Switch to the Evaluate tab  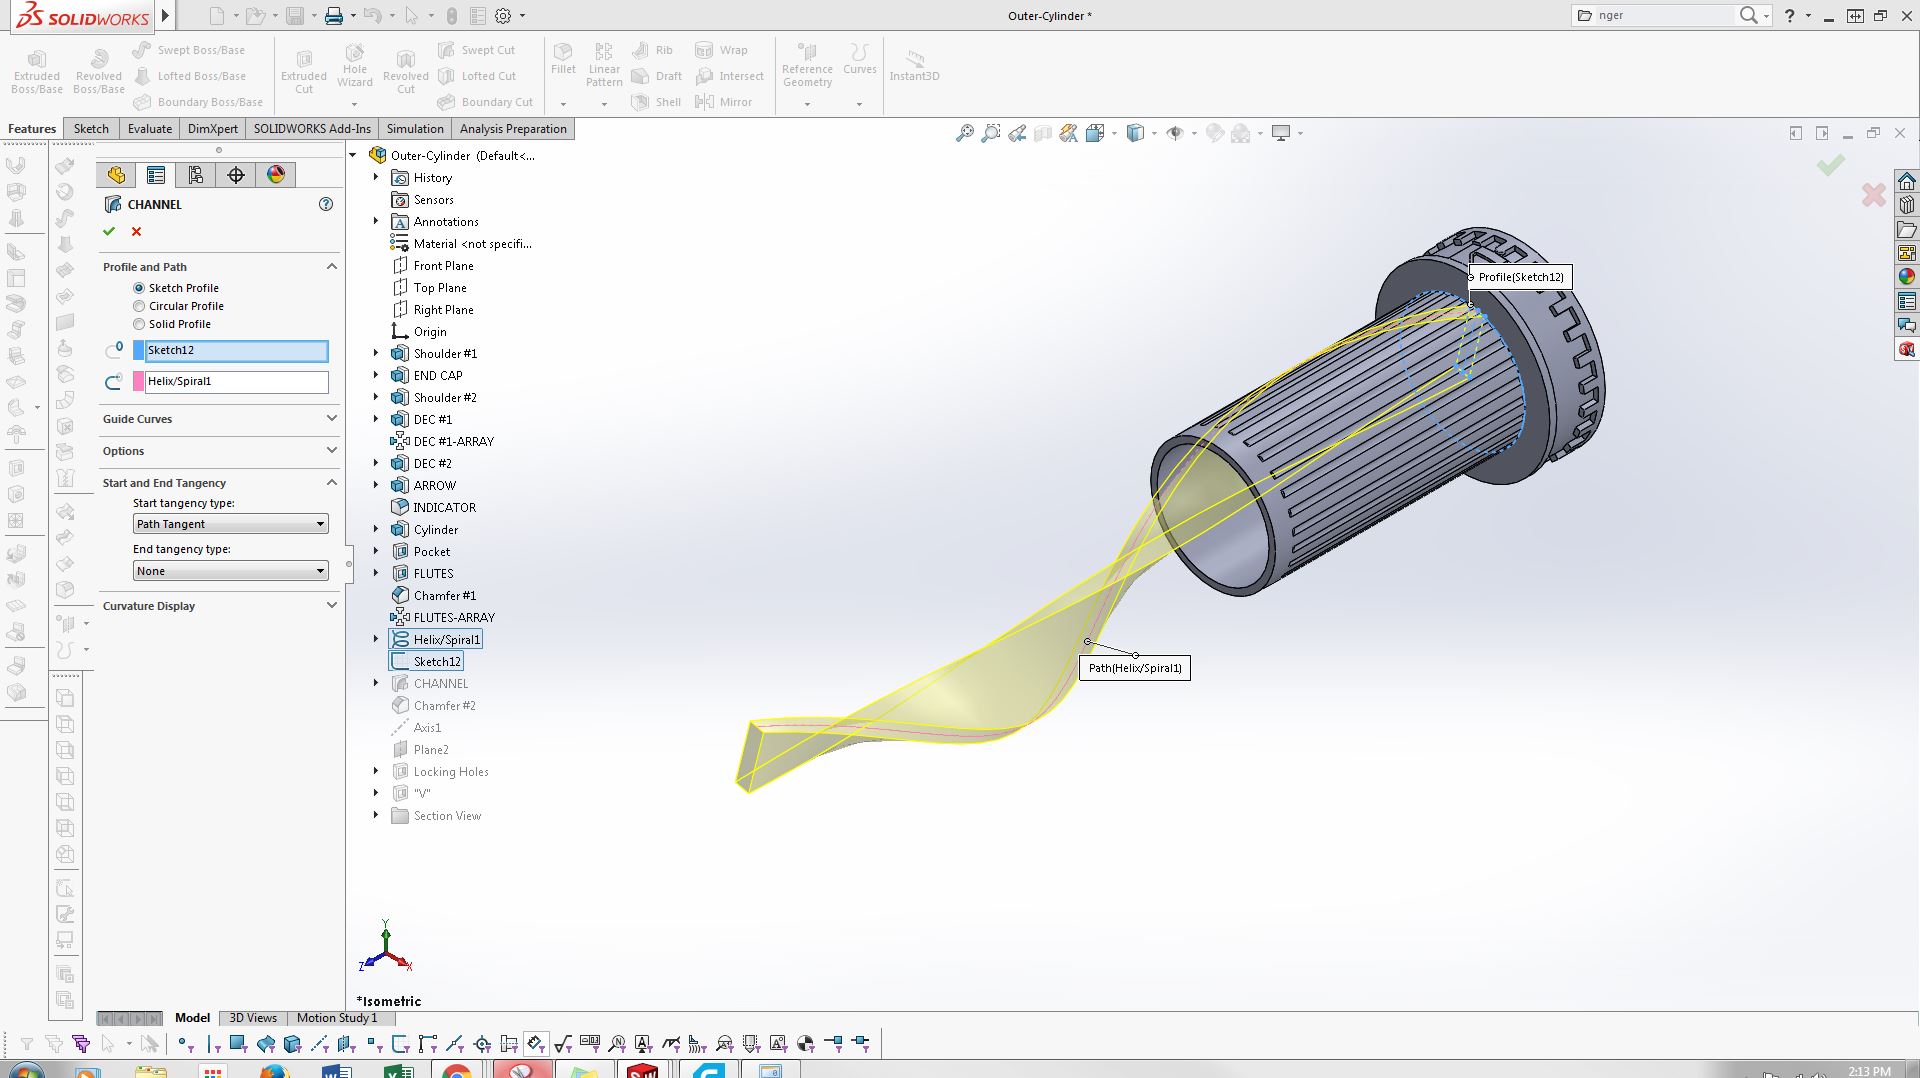pyautogui.click(x=150, y=129)
